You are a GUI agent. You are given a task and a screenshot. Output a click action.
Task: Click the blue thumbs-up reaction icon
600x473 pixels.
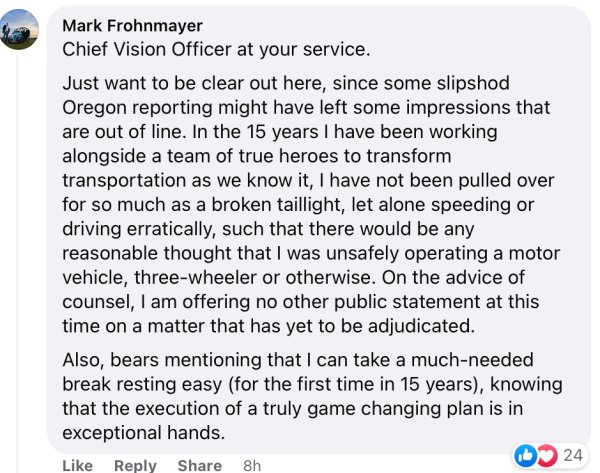tap(523, 455)
